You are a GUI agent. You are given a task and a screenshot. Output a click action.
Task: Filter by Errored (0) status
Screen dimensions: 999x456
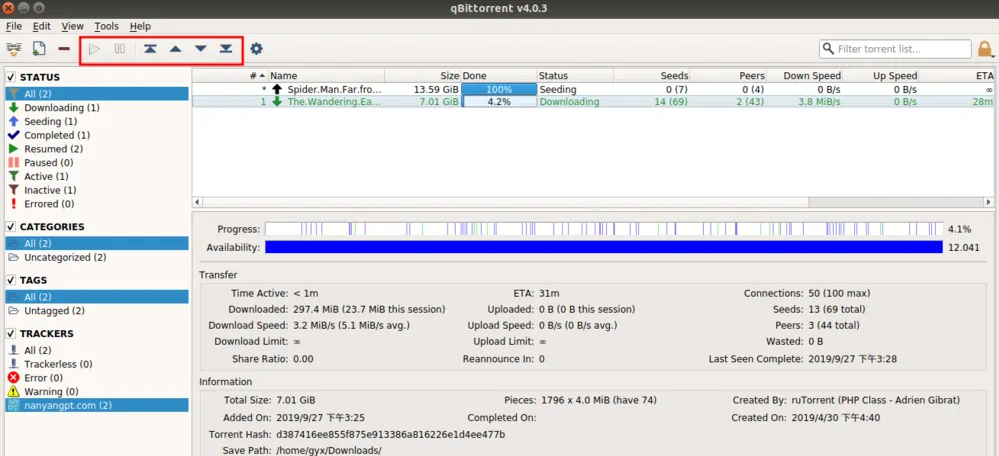click(x=97, y=204)
